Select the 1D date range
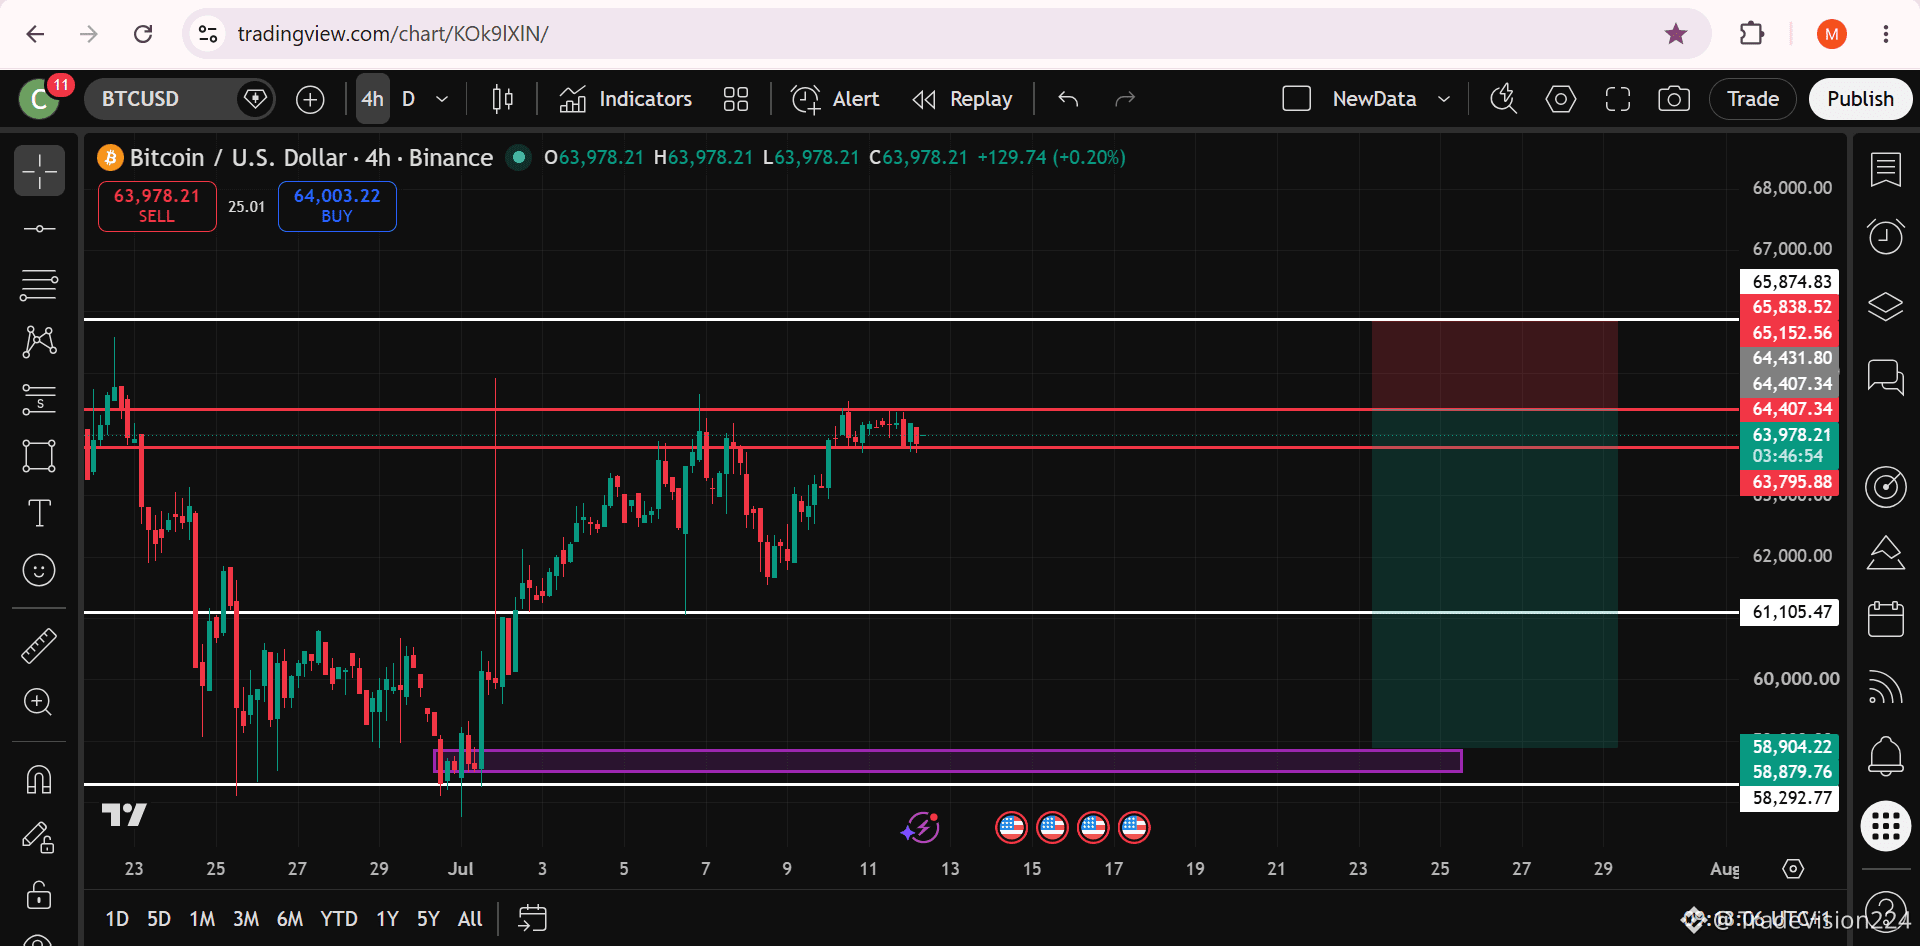 [117, 919]
